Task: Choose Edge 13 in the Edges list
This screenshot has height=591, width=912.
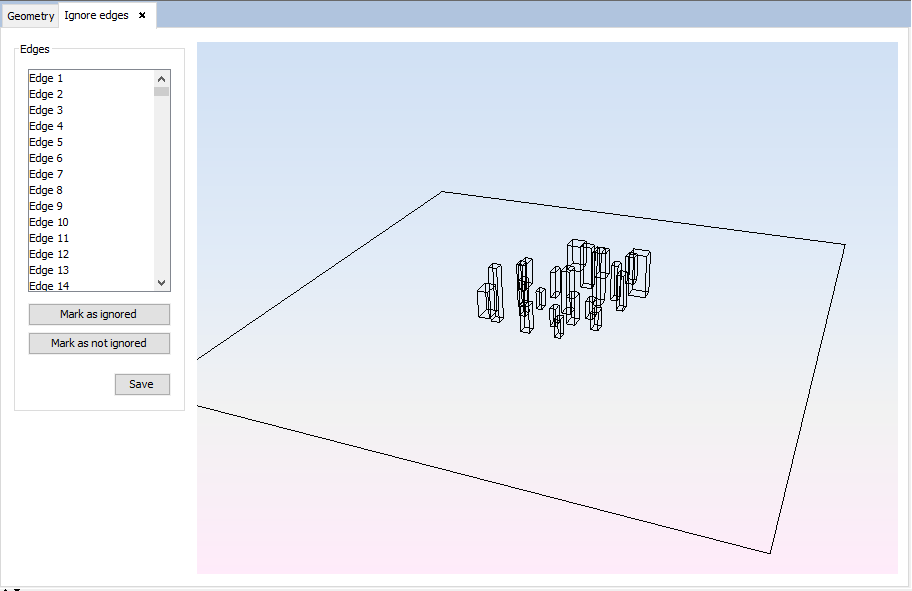Action: [49, 270]
